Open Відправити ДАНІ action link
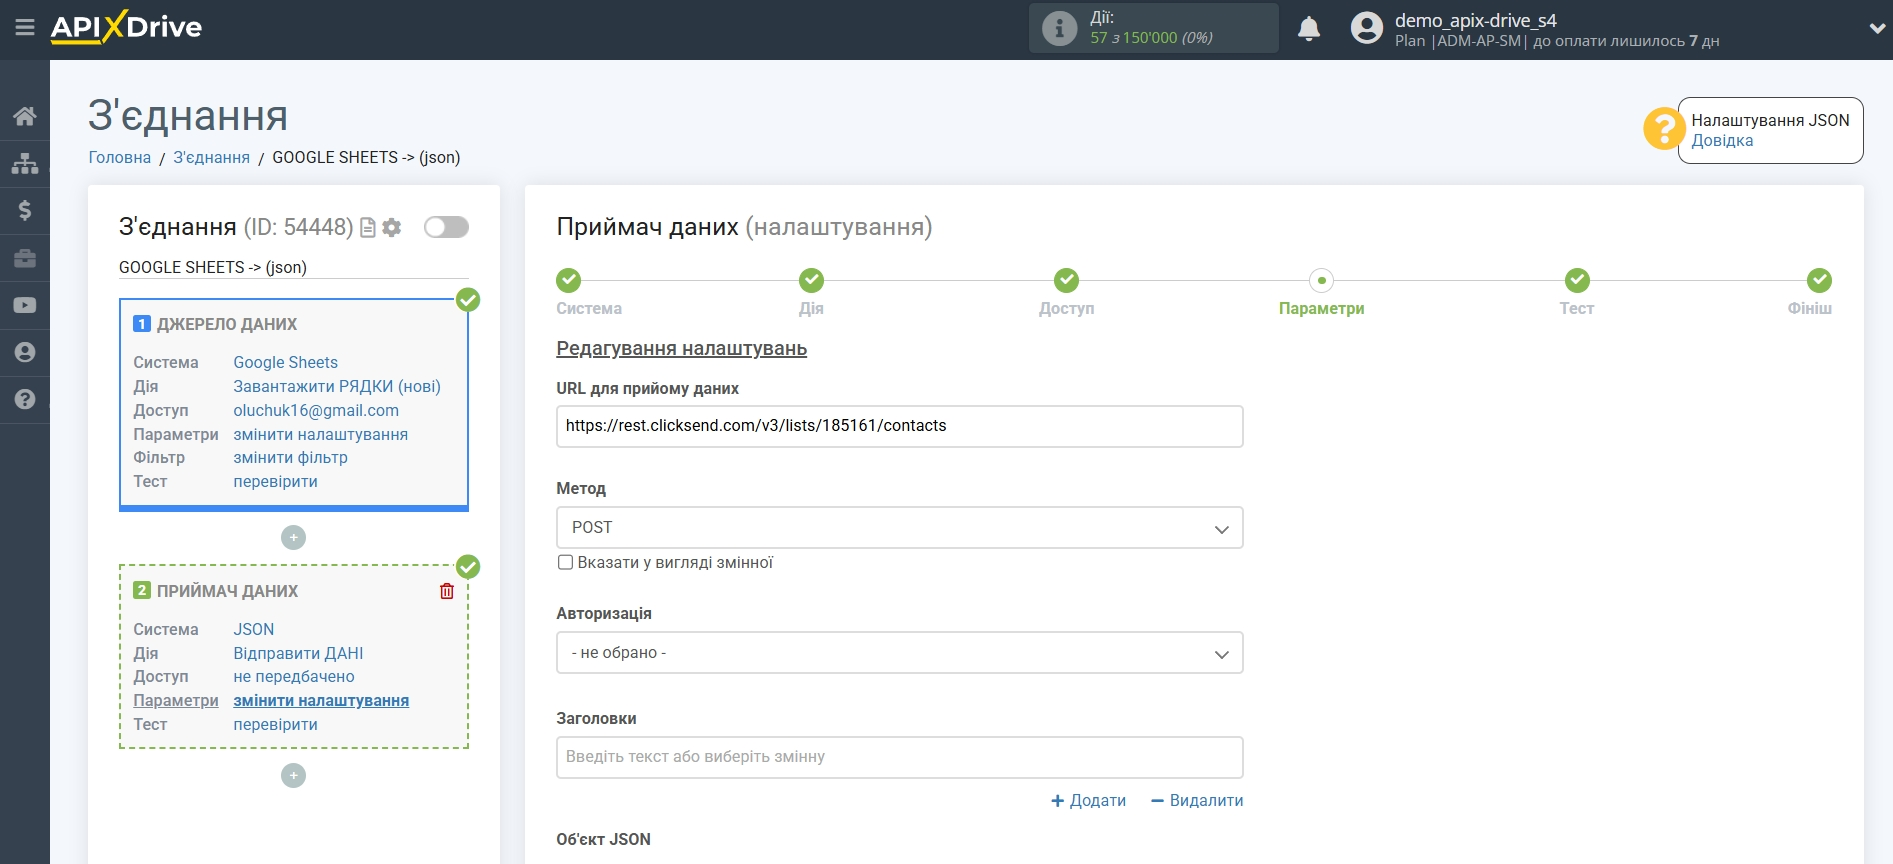Screen dimensions: 1893x864 (298, 653)
